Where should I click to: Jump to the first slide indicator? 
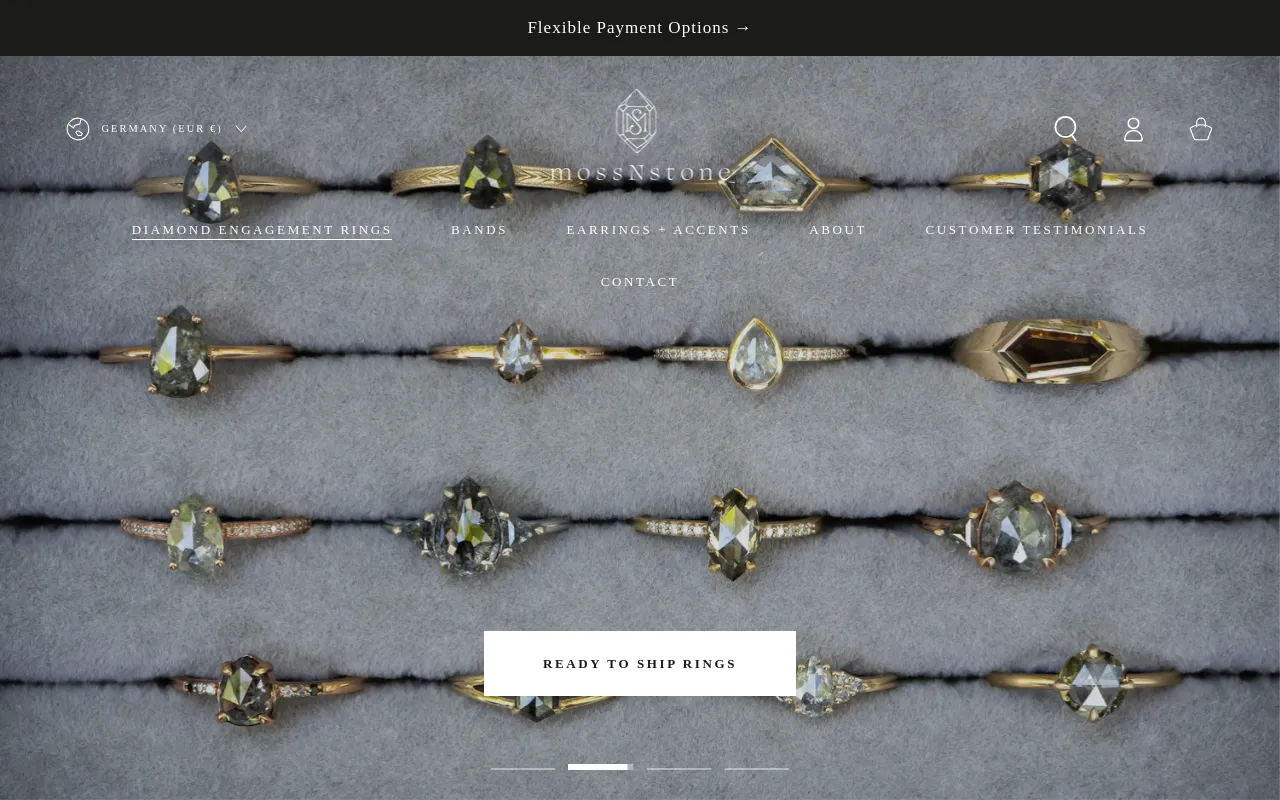pos(523,768)
